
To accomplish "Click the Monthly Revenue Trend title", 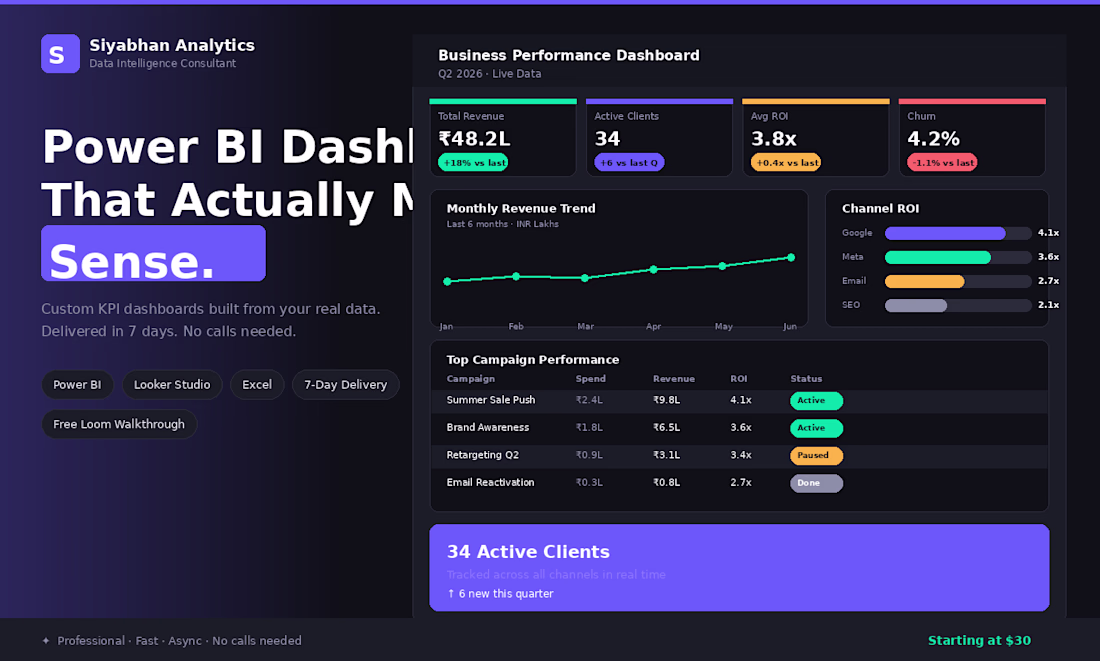I will [x=521, y=208].
